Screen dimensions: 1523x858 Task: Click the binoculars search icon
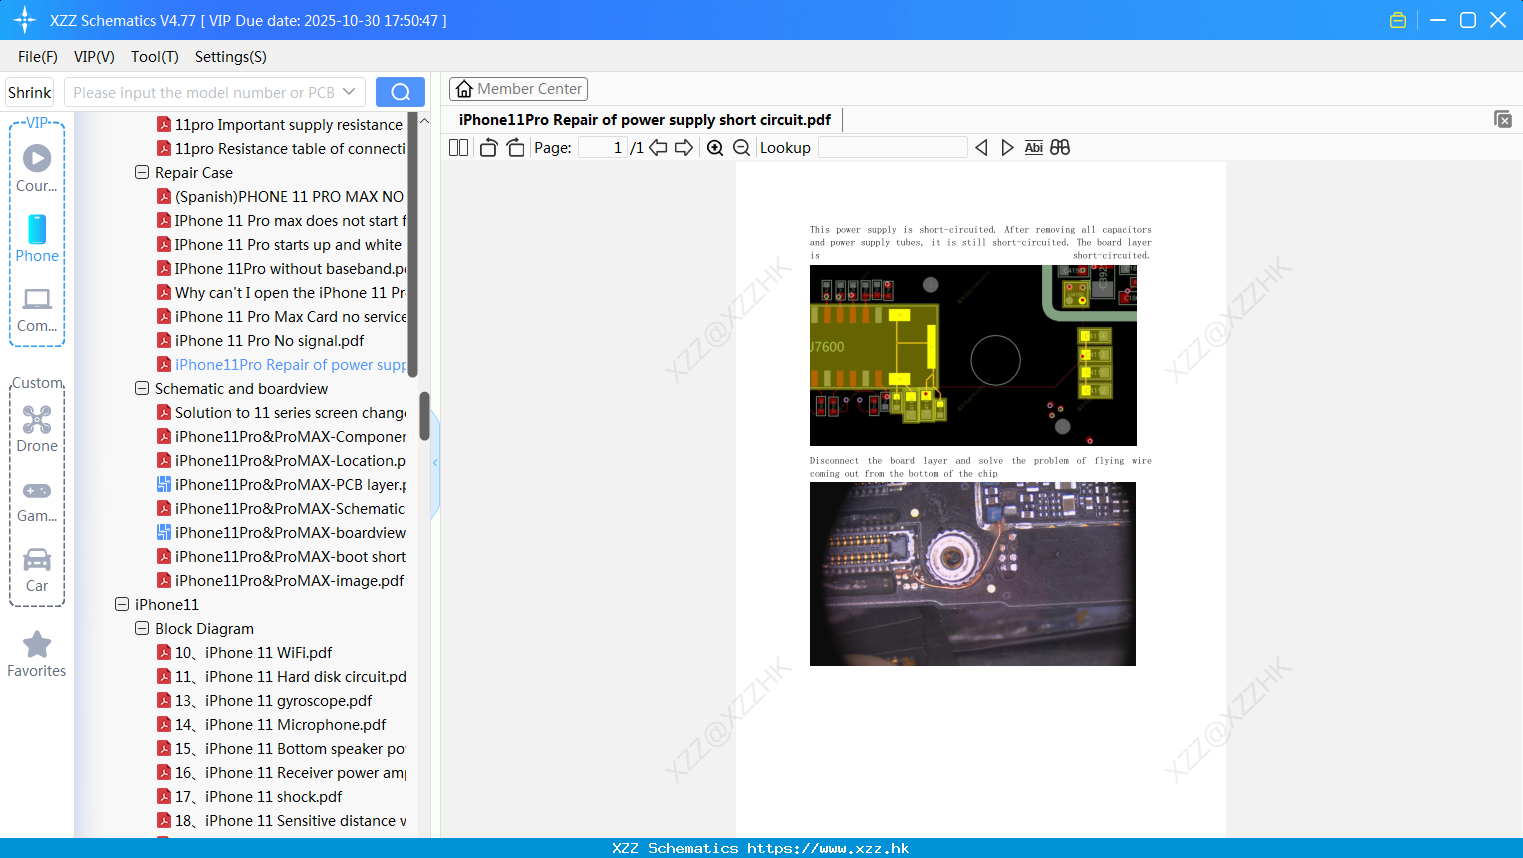pos(1060,147)
